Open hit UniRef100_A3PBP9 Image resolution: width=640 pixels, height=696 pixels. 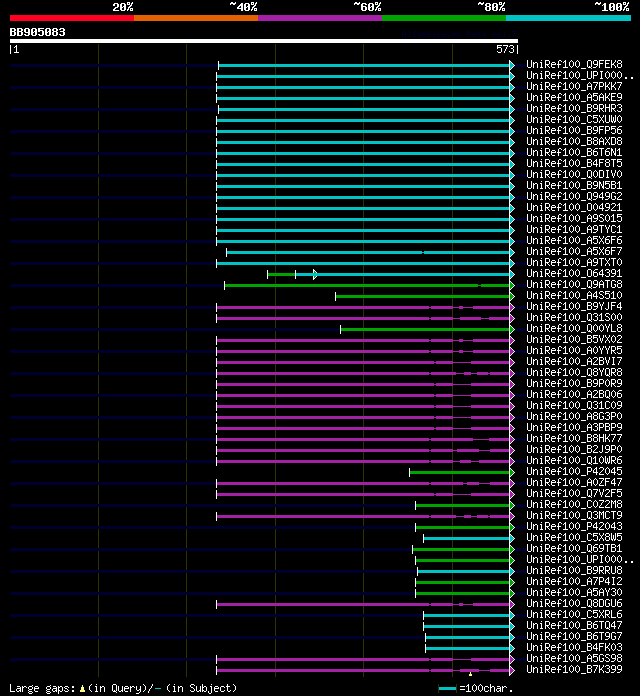(574, 427)
